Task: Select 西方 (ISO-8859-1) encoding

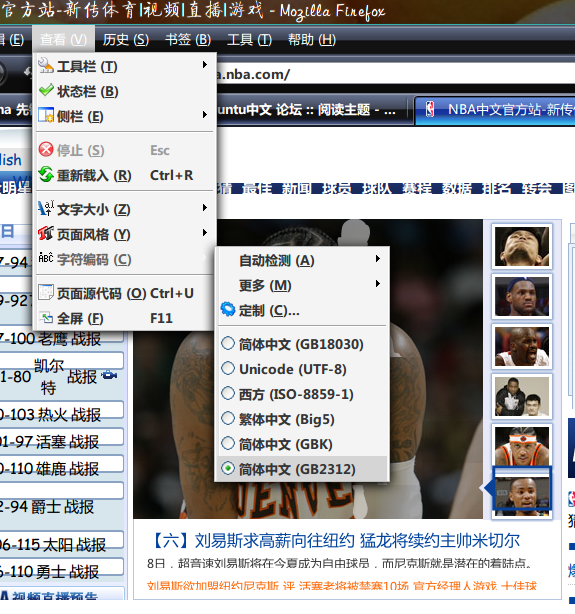Action: tap(302, 394)
